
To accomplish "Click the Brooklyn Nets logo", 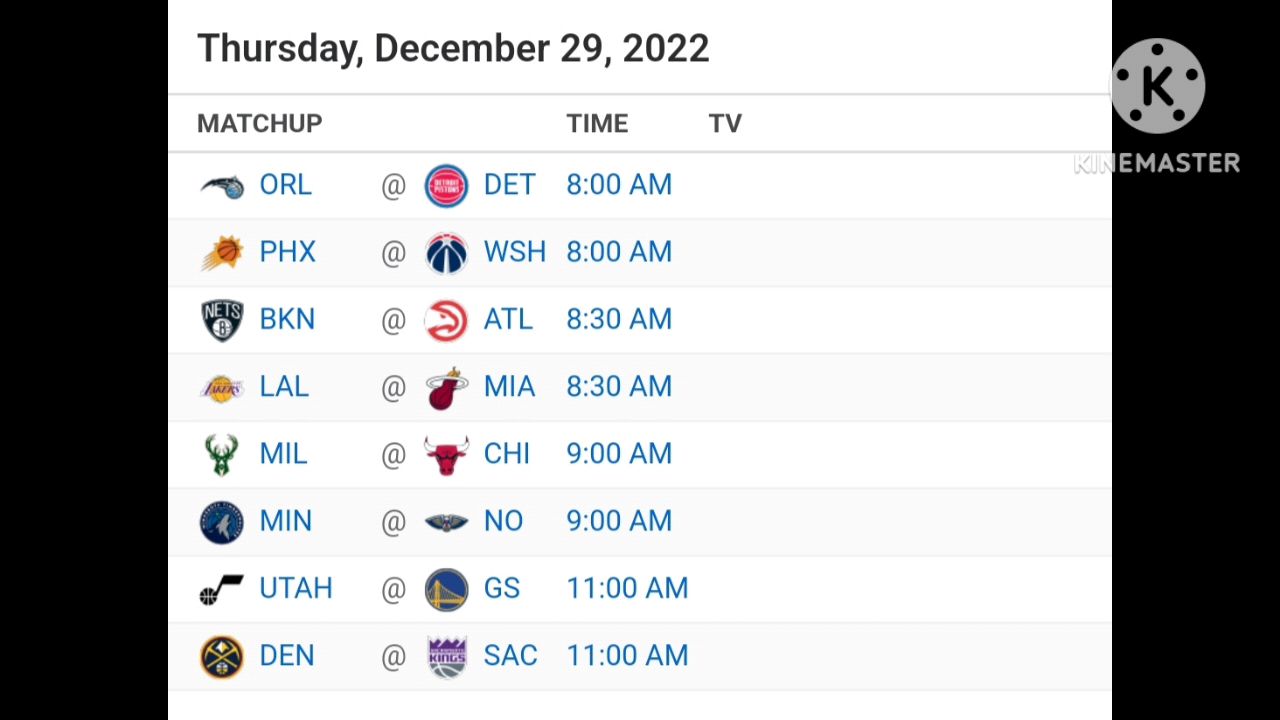I will (x=222, y=320).
